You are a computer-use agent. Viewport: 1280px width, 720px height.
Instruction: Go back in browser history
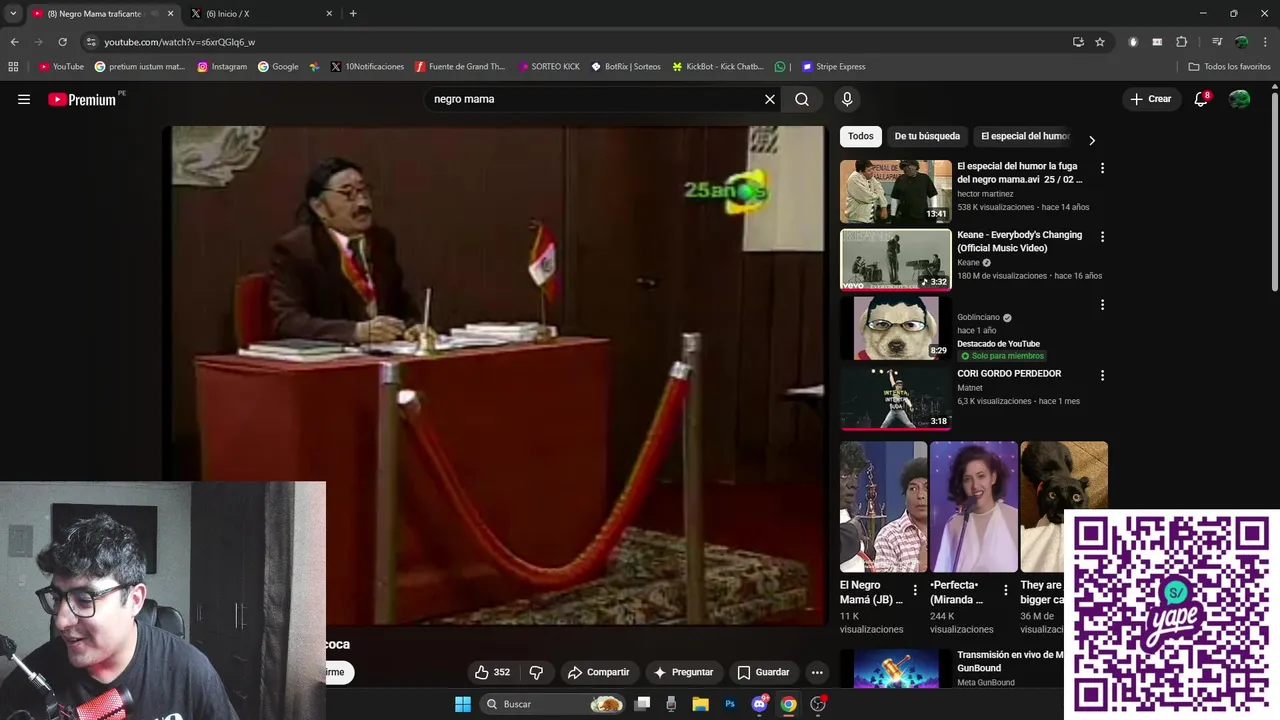coord(14,42)
